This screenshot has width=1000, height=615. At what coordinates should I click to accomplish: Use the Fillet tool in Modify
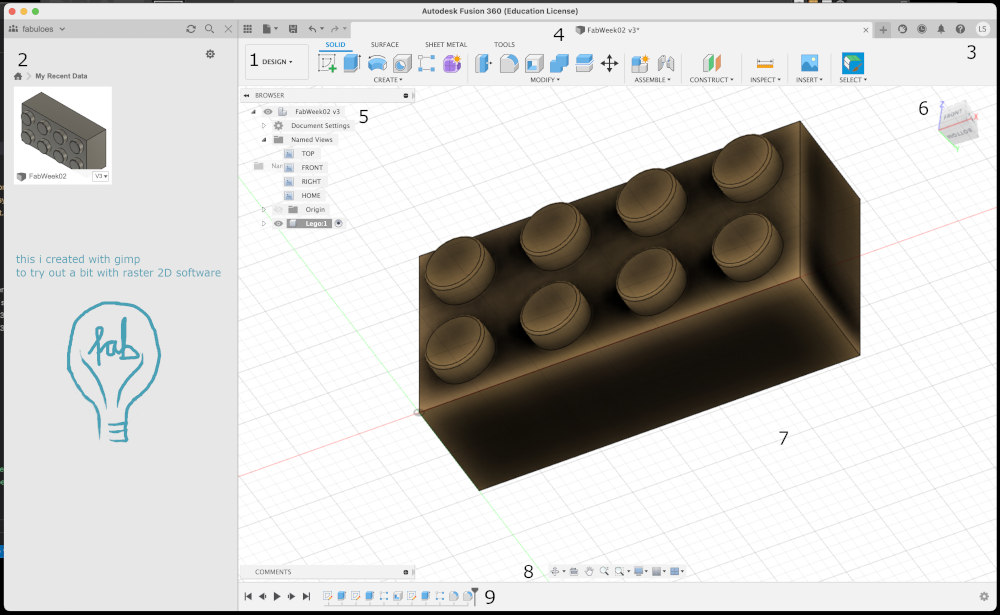click(x=509, y=63)
